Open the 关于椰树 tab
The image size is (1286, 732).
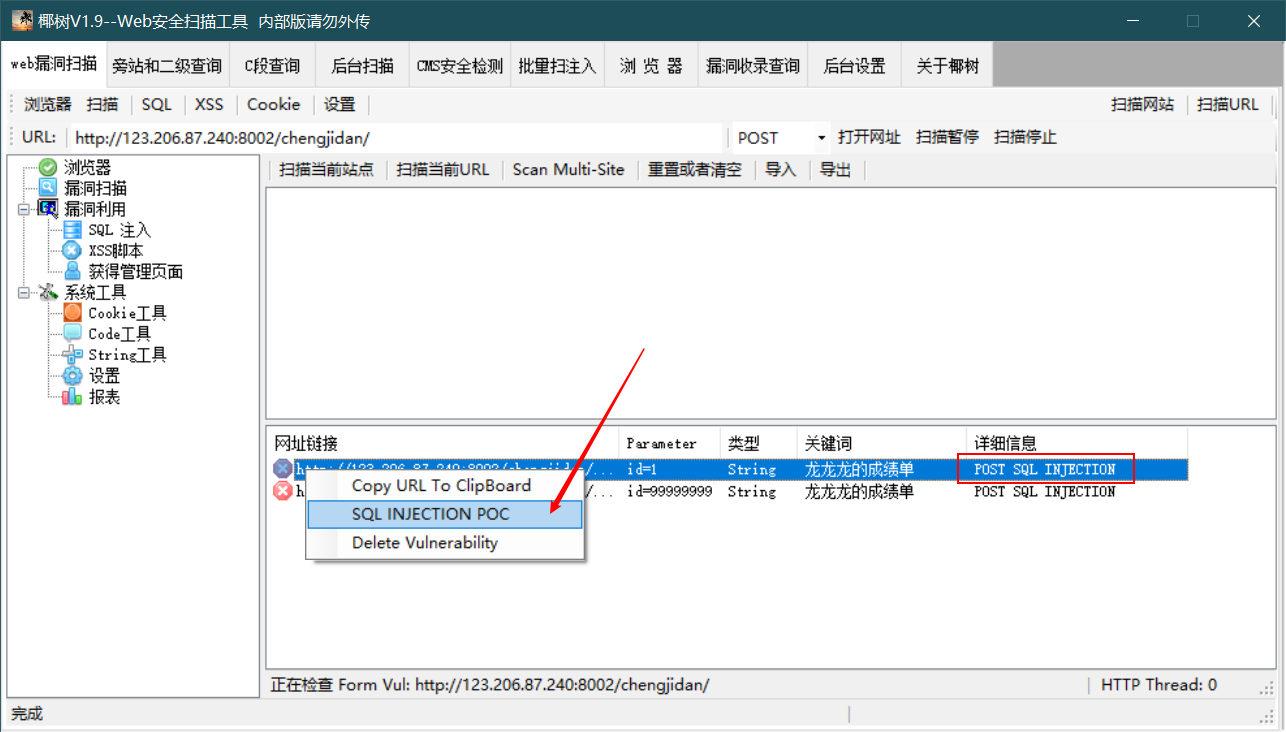click(x=947, y=66)
